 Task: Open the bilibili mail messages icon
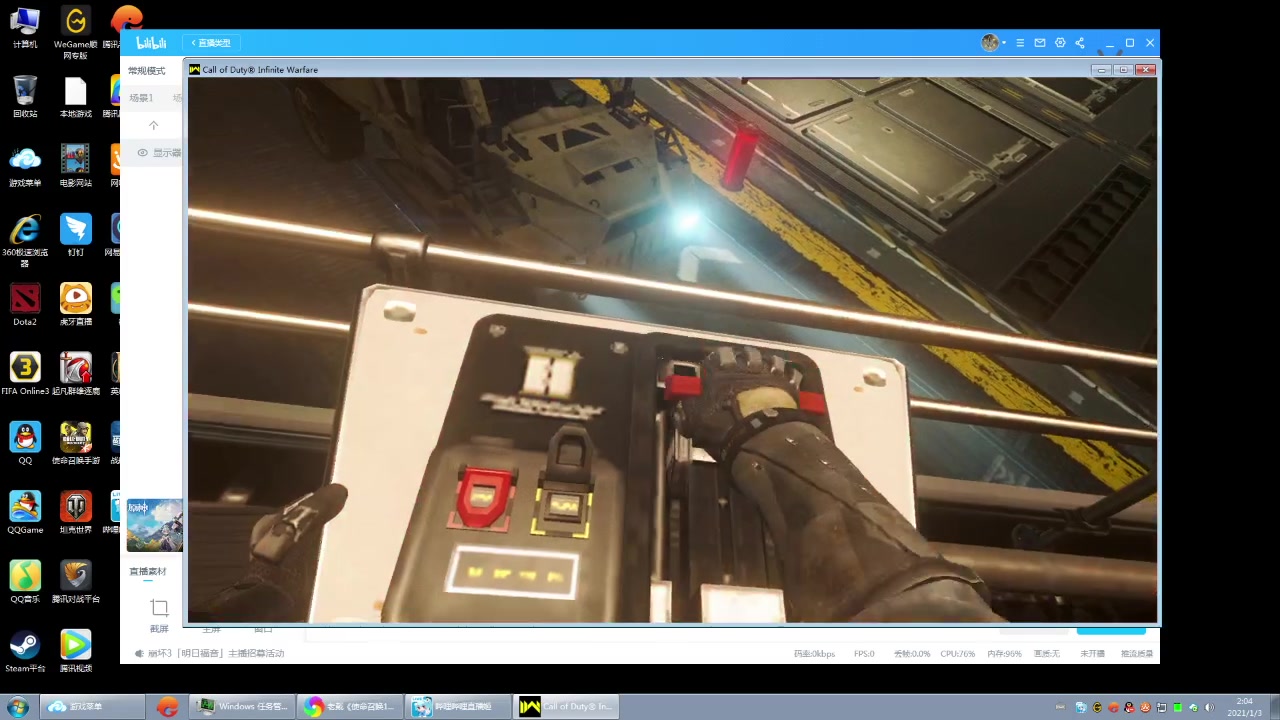tap(1040, 43)
